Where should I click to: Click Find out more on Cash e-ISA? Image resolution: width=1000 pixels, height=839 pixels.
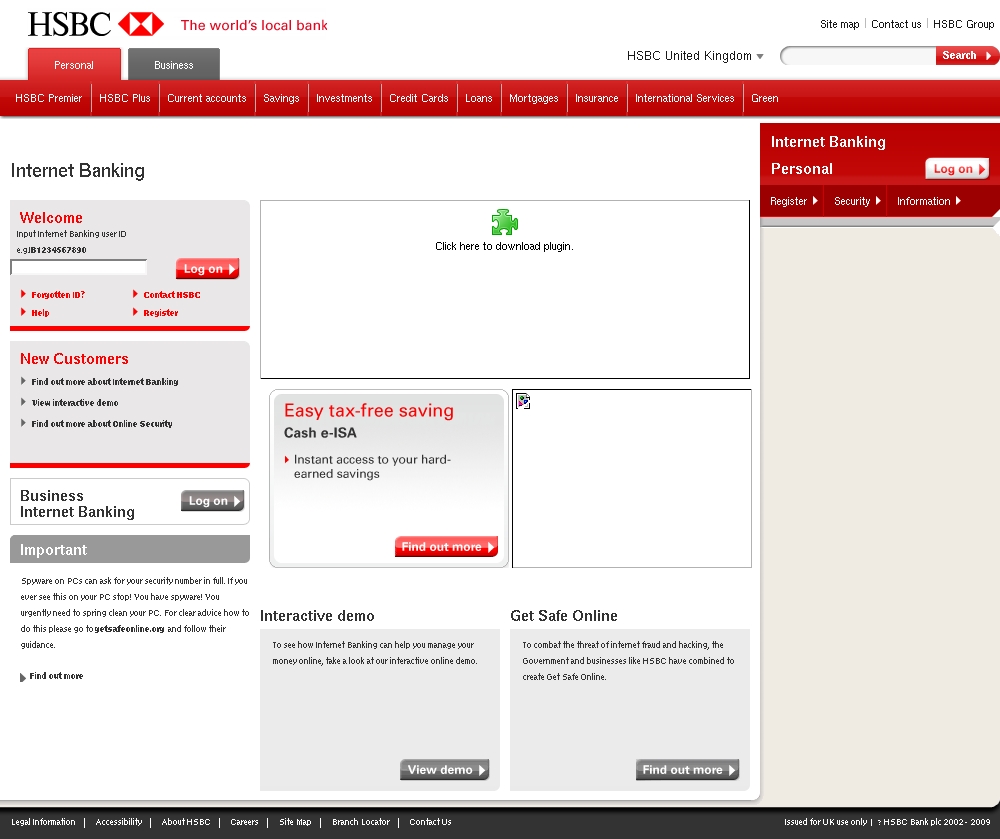click(x=446, y=547)
